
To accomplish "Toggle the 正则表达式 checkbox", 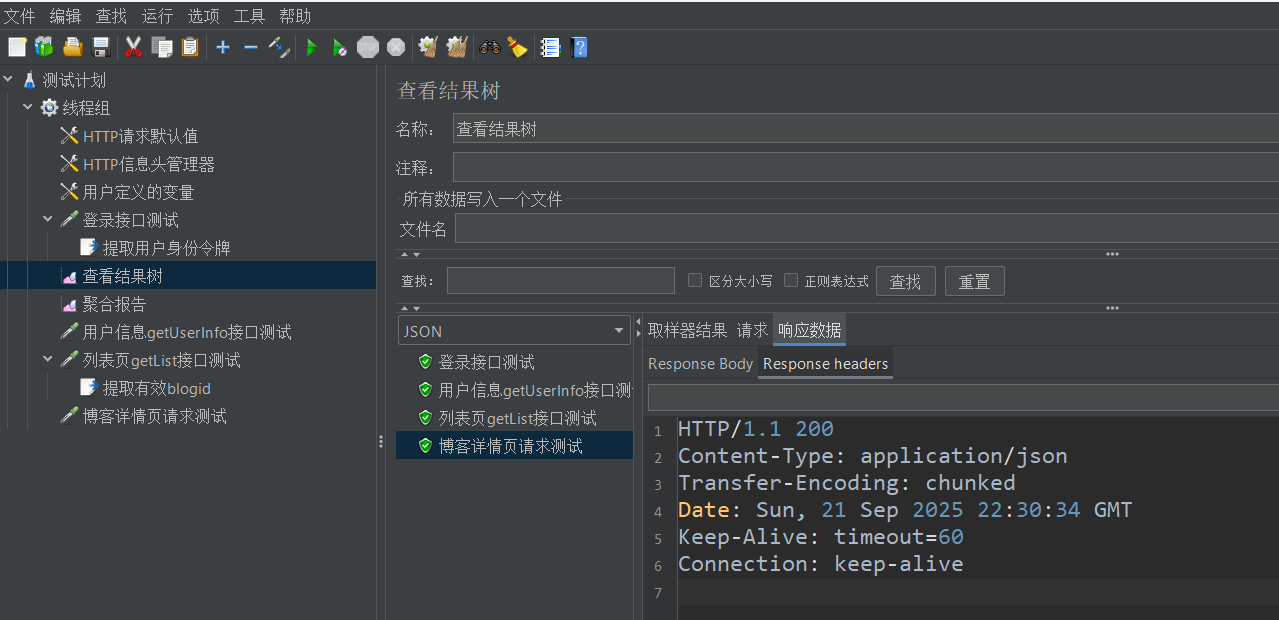I will pos(791,281).
